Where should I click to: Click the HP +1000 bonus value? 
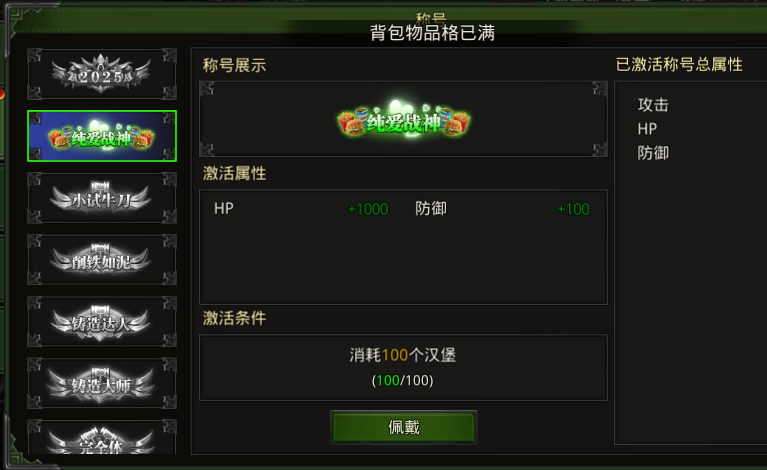(368, 209)
